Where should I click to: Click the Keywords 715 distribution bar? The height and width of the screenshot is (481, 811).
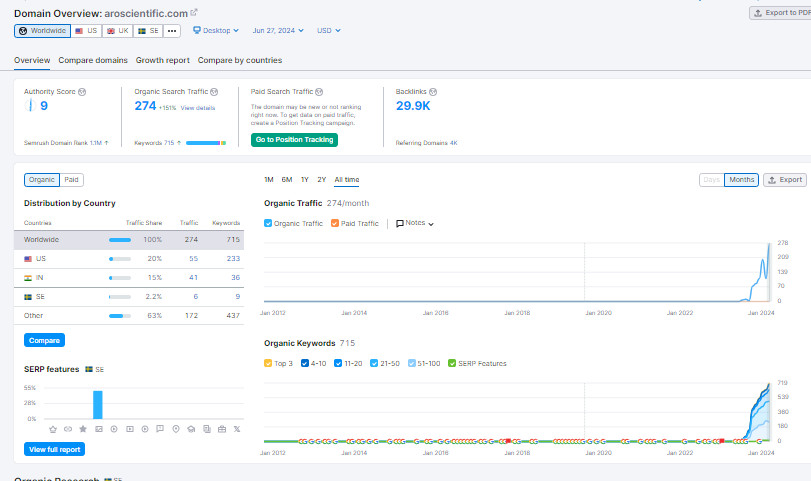(x=206, y=143)
